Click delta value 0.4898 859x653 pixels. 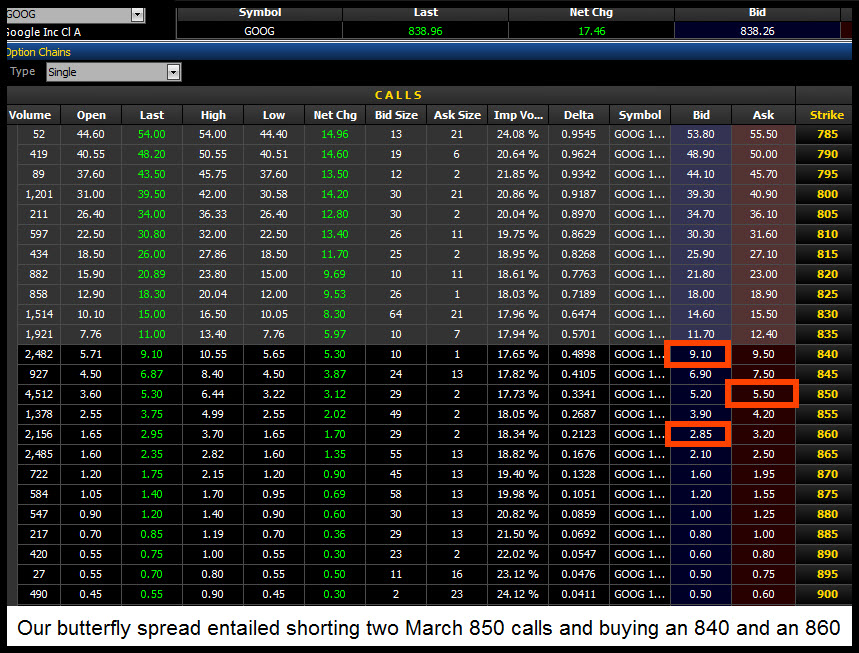pos(578,354)
